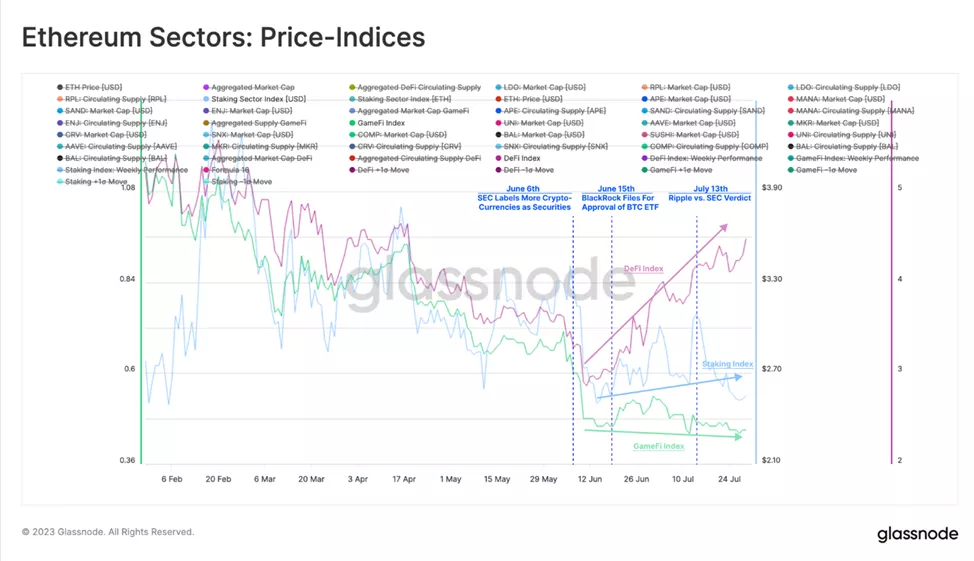
Task: Click the dot beside SUSHI: Market Cap [USD]
Action: pos(645,135)
